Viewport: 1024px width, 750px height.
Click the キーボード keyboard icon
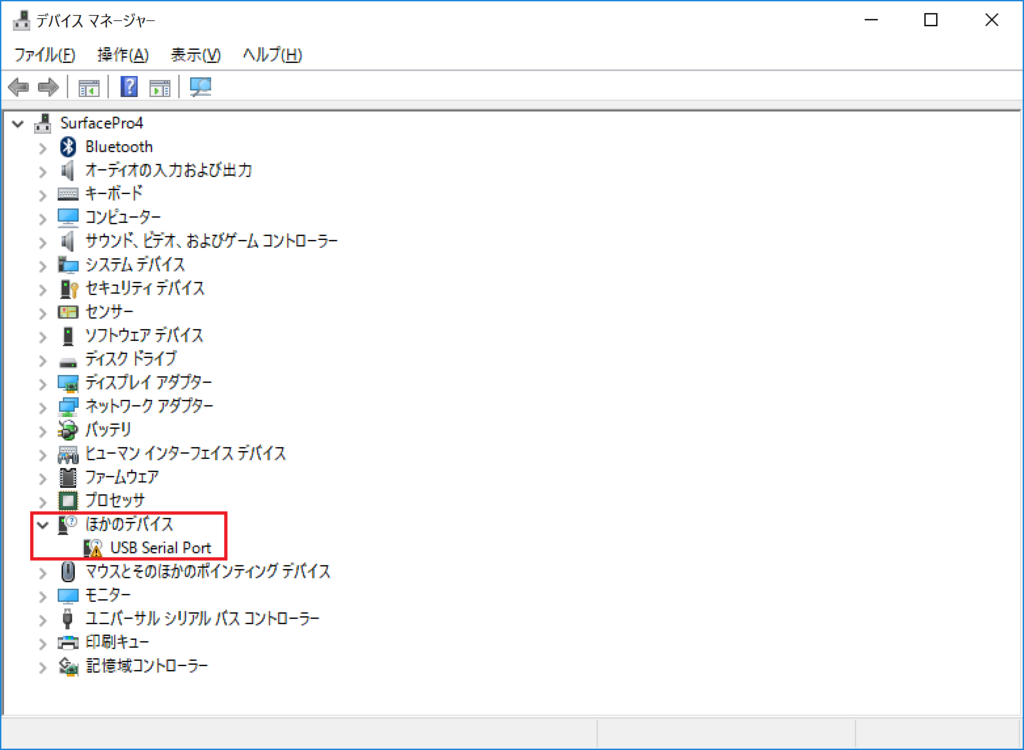click(68, 194)
